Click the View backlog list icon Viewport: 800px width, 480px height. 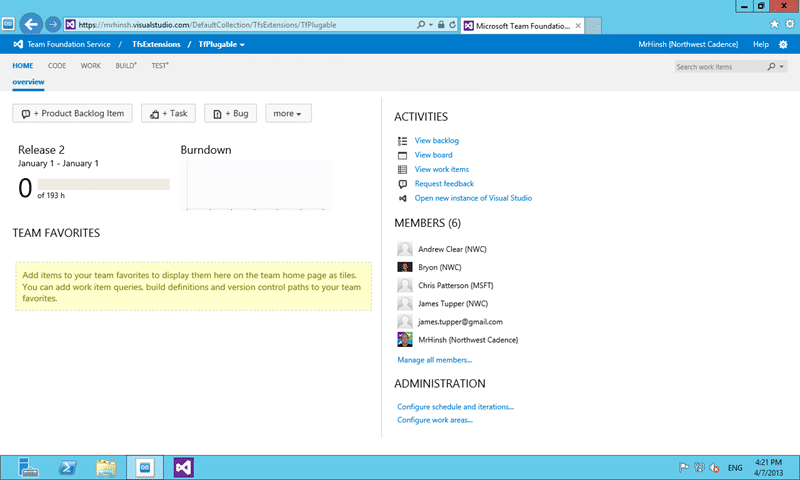pyautogui.click(x=403, y=141)
